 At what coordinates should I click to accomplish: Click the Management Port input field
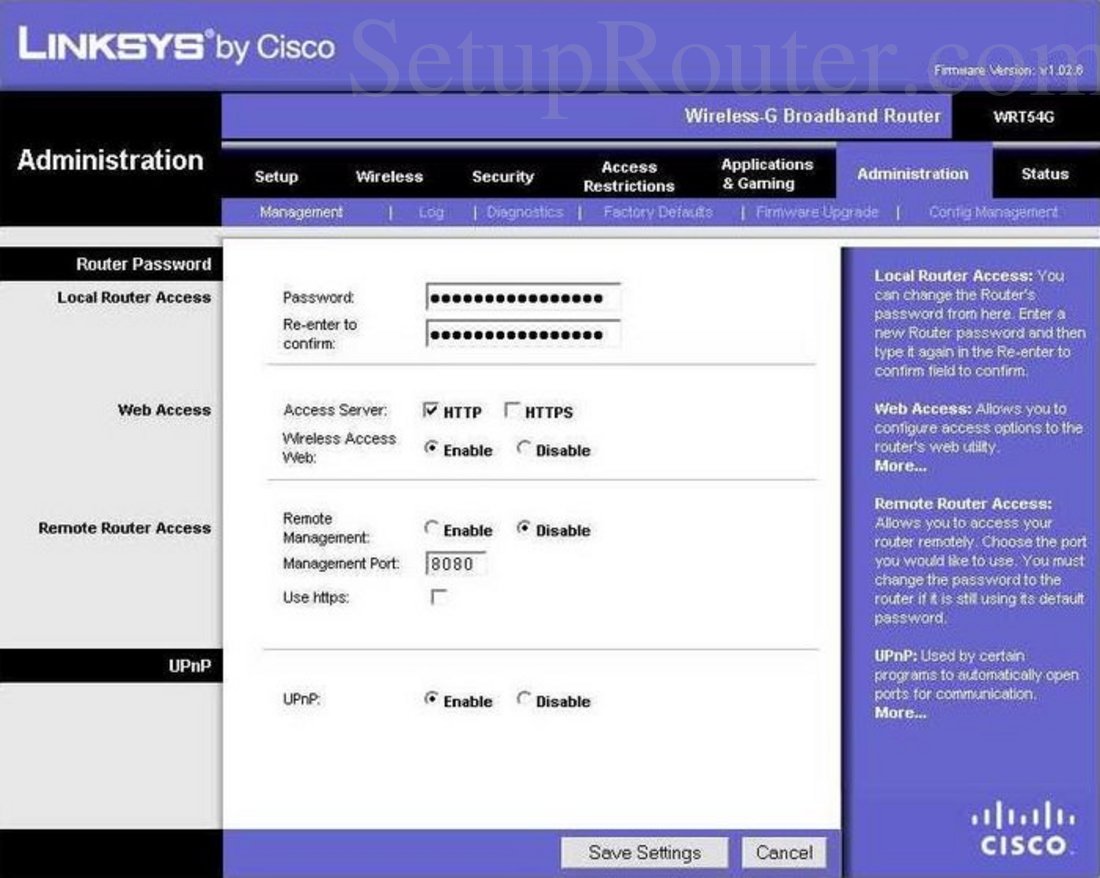coord(457,563)
